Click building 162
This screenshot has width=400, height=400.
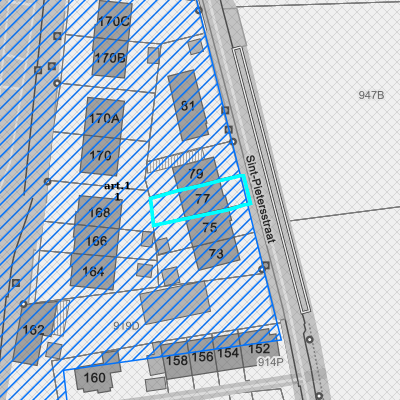pos(34,330)
